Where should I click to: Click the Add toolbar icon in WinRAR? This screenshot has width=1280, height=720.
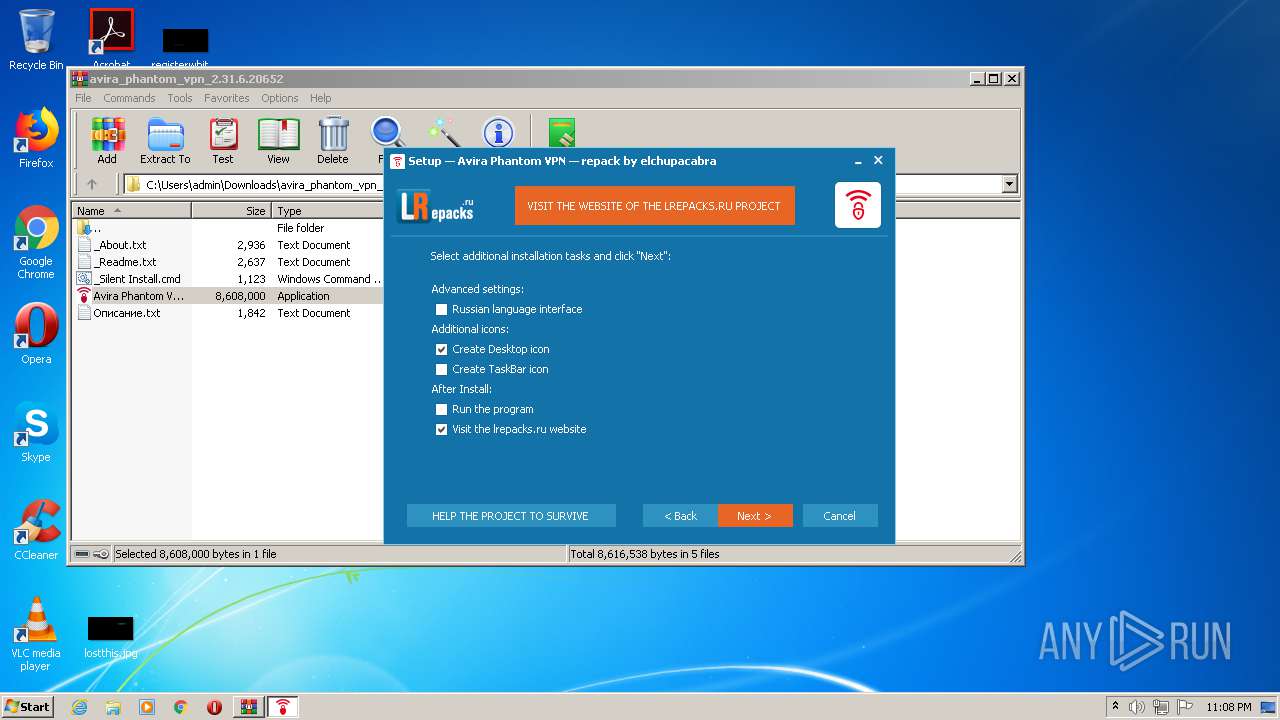pyautogui.click(x=107, y=141)
